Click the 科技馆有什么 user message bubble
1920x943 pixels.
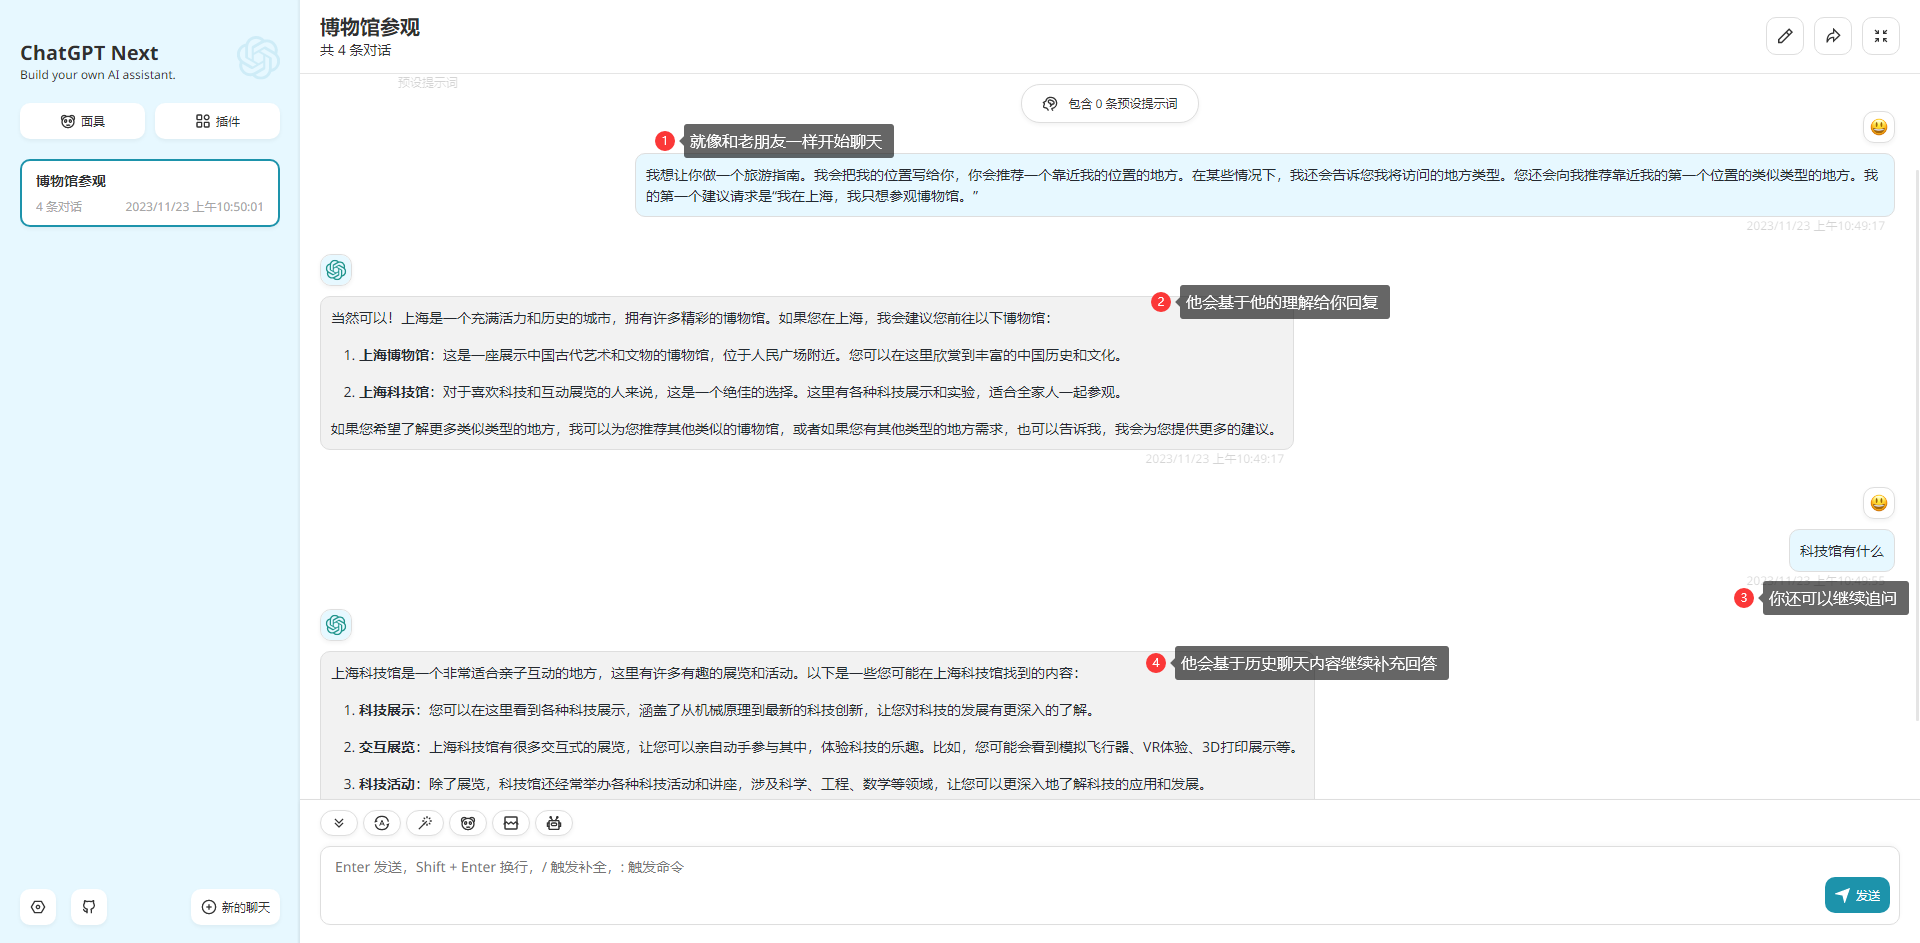[x=1841, y=551]
